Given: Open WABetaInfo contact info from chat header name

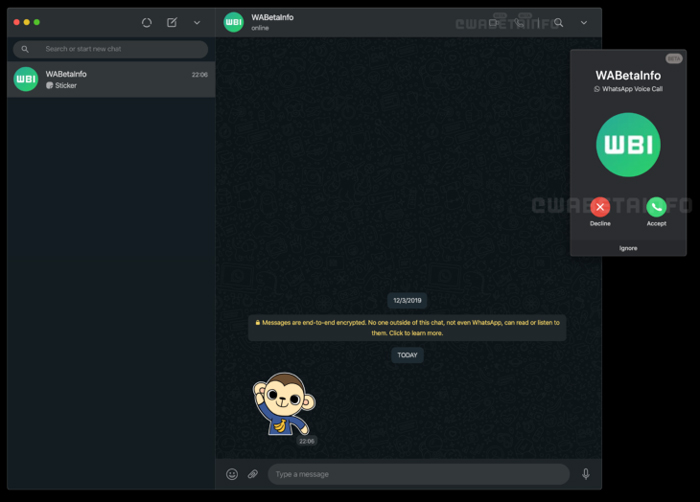Looking at the screenshot, I should (272, 17).
